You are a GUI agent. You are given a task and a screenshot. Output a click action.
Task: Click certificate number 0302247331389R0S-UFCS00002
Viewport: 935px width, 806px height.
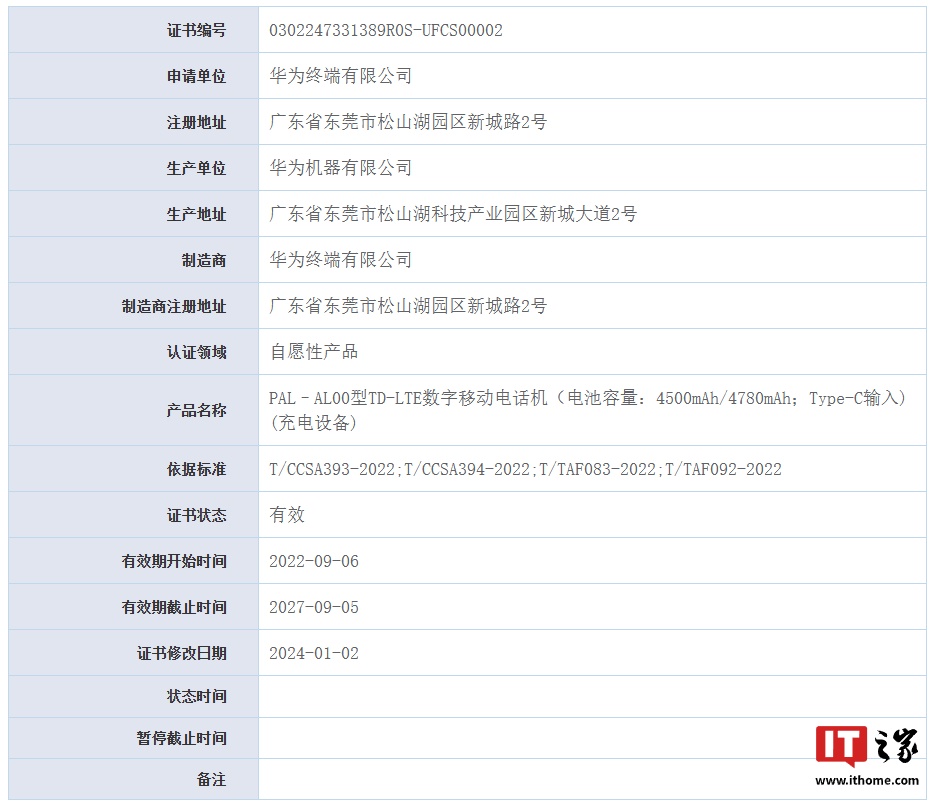click(385, 30)
